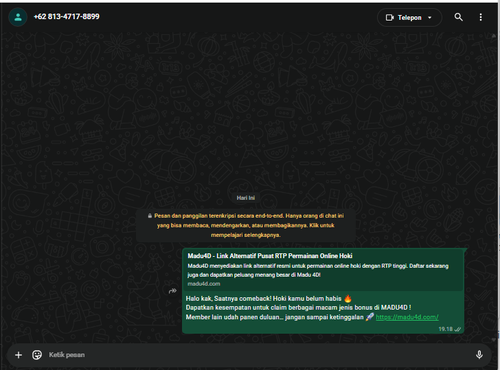Search within this chat
This screenshot has height=370, width=500.
point(459,17)
